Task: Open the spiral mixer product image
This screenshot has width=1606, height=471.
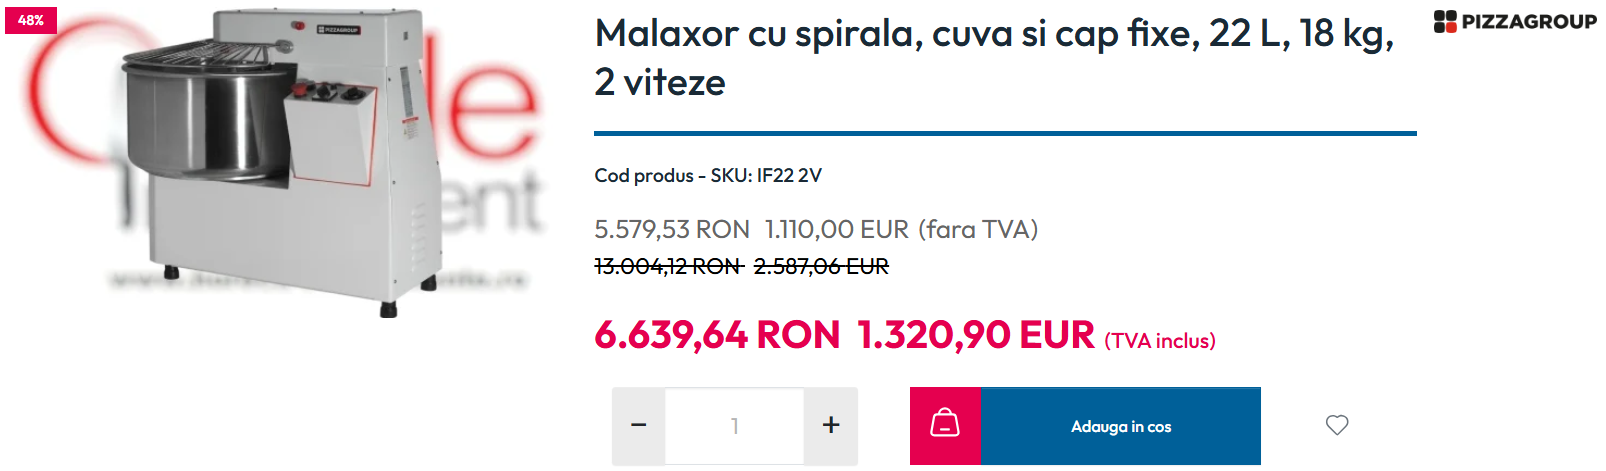Action: [282, 162]
